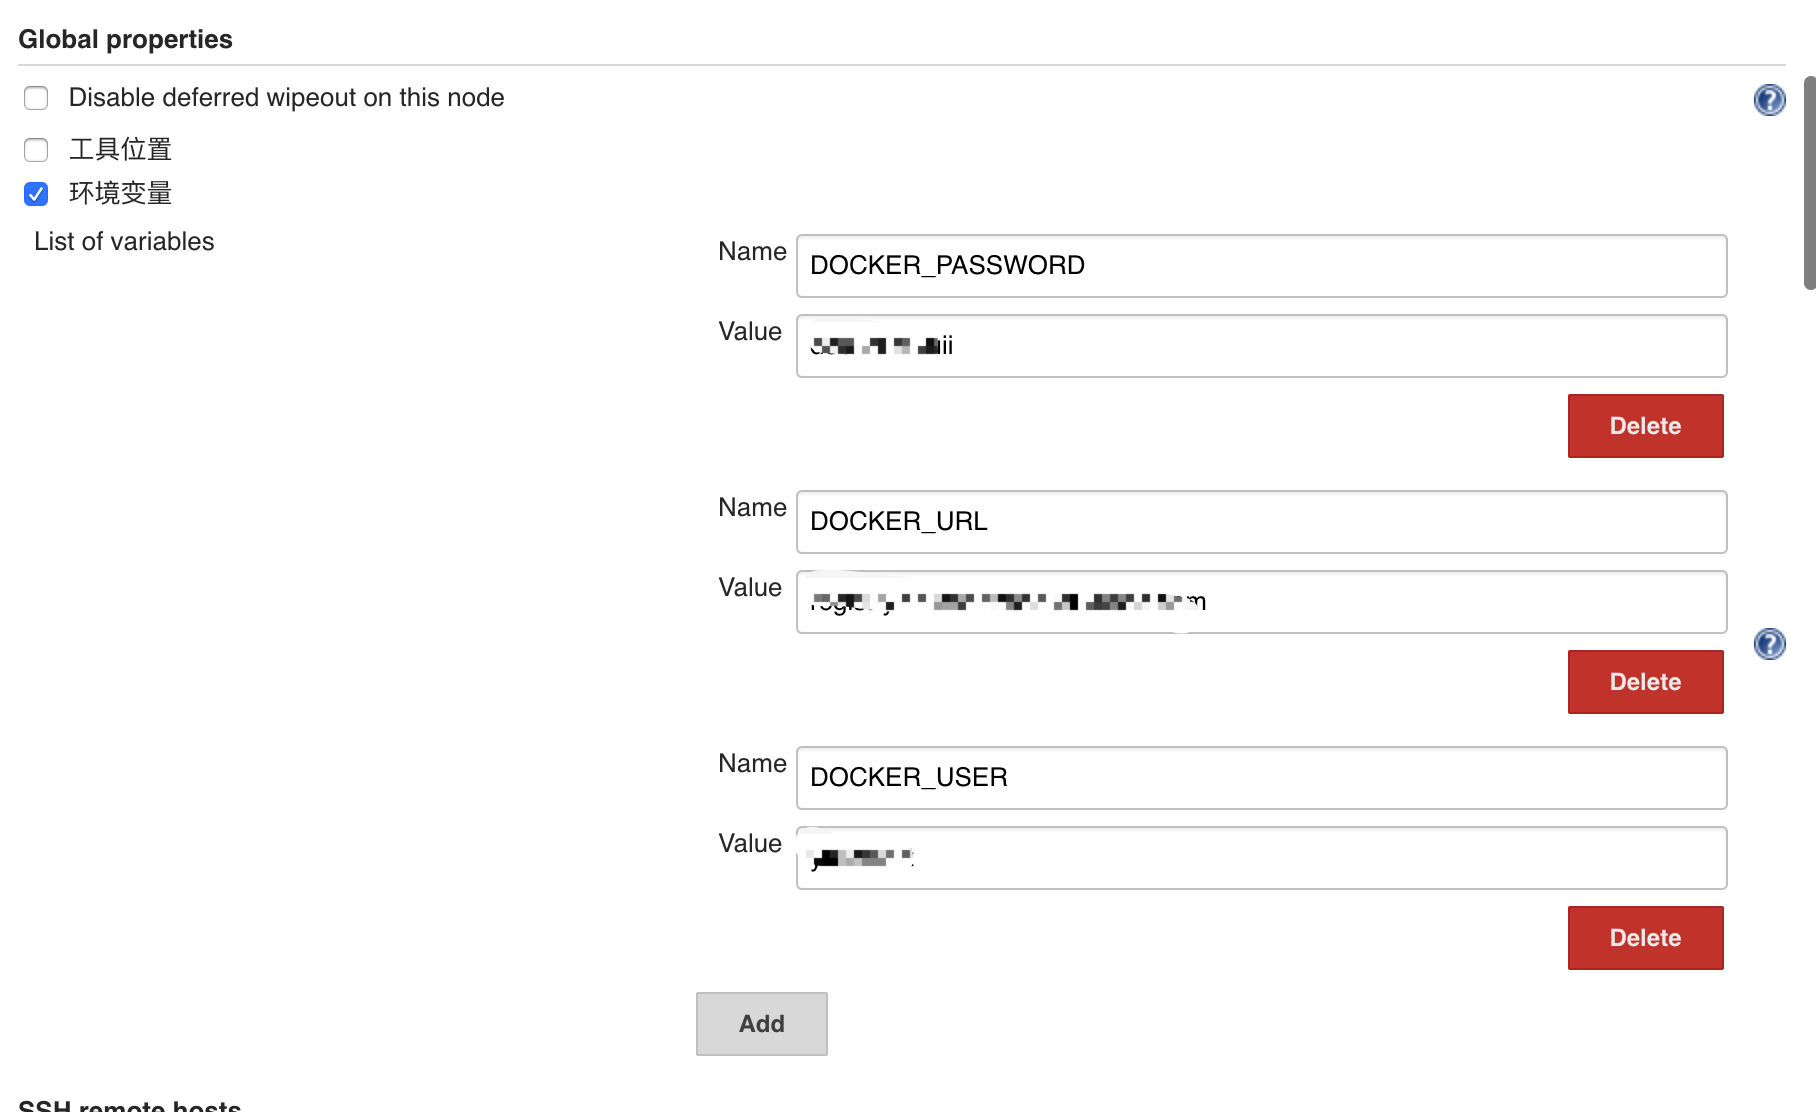Viewport: 1816px width, 1112px height.
Task: Uncheck the 环境变量 checkbox
Action: (x=36, y=194)
